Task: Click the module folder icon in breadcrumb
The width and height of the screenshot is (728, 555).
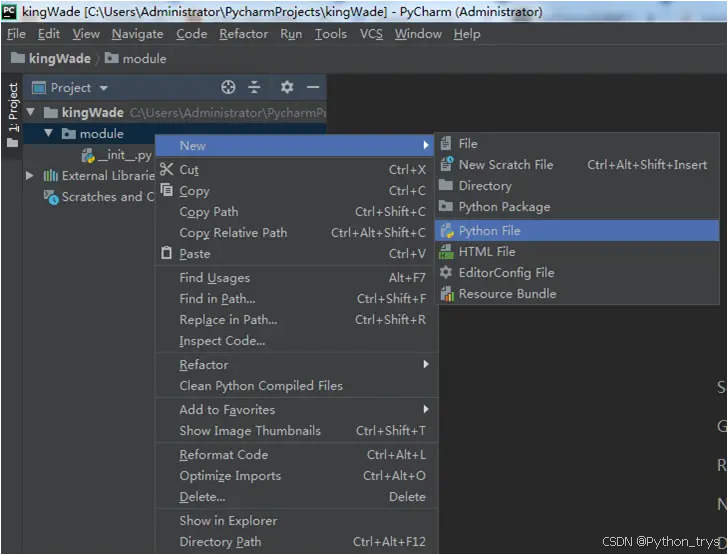Action: pos(111,58)
